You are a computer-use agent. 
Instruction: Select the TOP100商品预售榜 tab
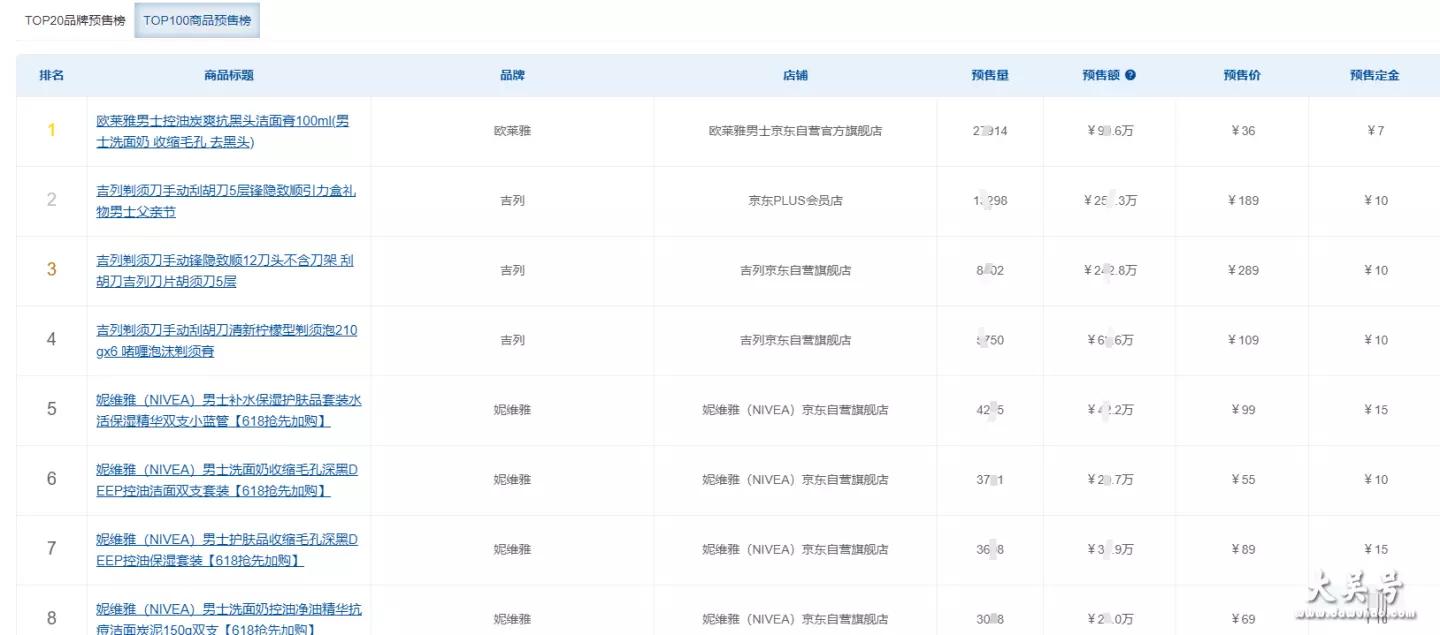click(197, 20)
